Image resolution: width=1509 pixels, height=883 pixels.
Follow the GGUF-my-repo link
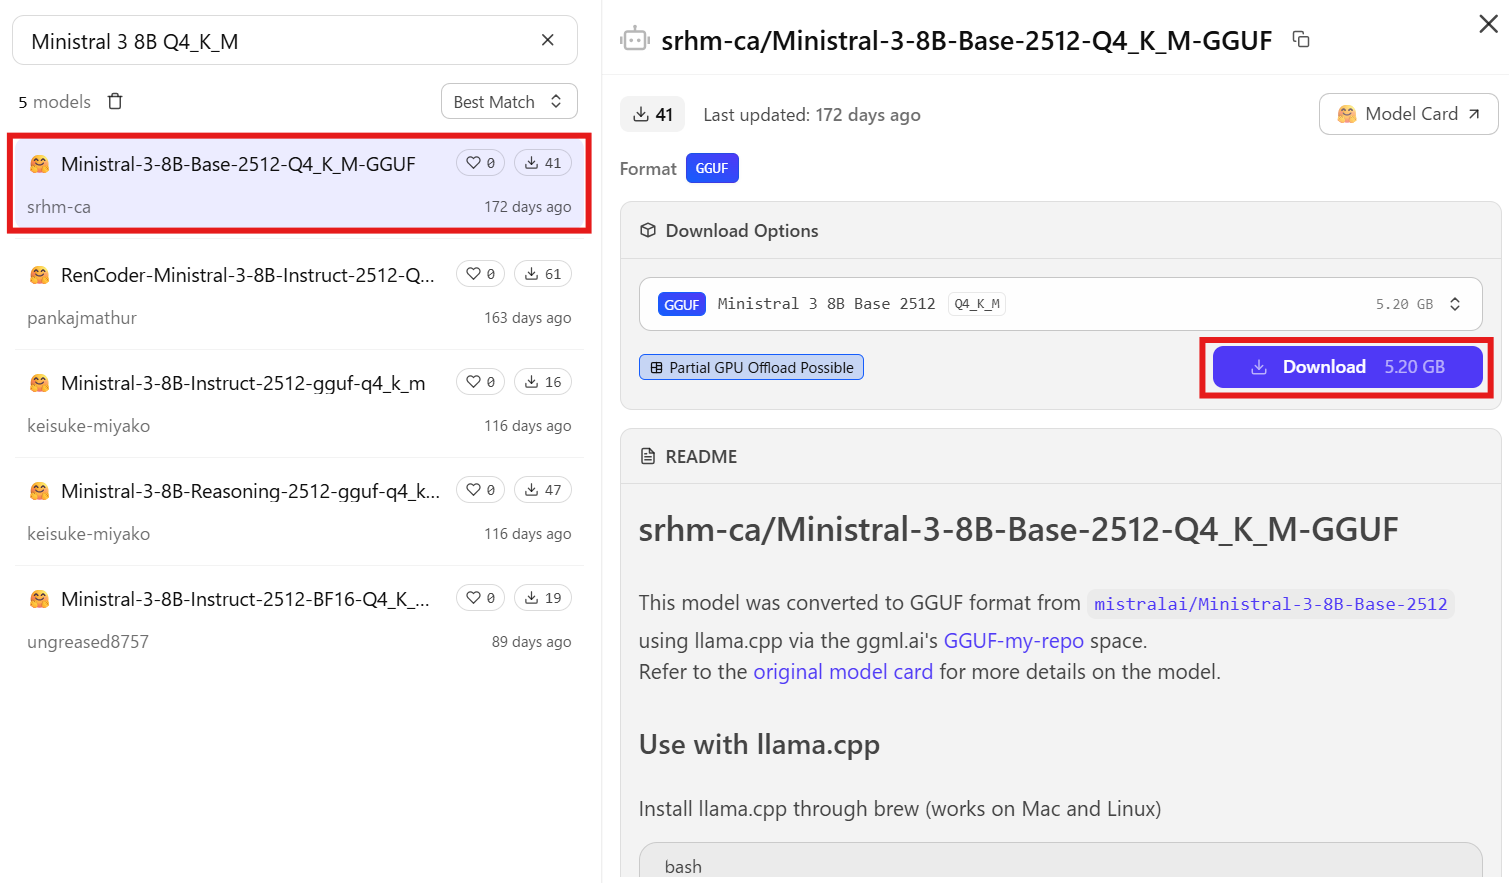[1013, 641]
